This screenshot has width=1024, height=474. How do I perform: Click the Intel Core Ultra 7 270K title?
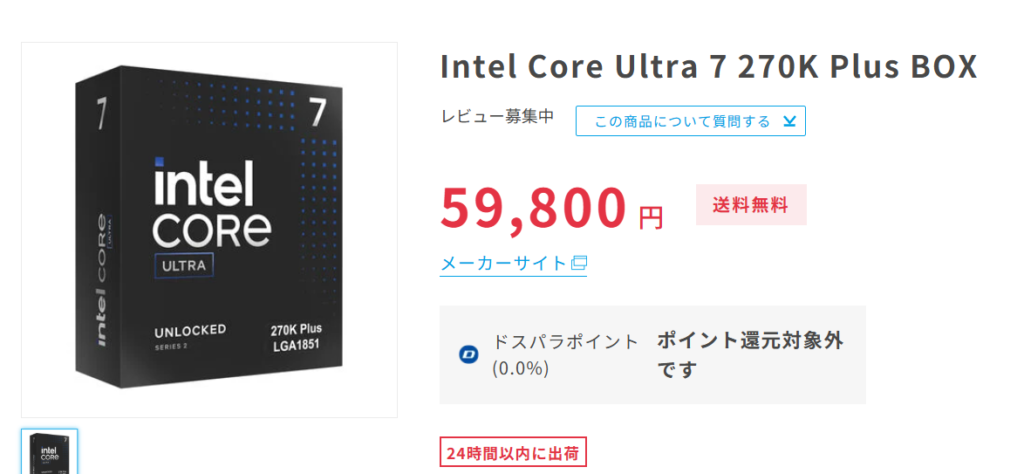point(709,67)
